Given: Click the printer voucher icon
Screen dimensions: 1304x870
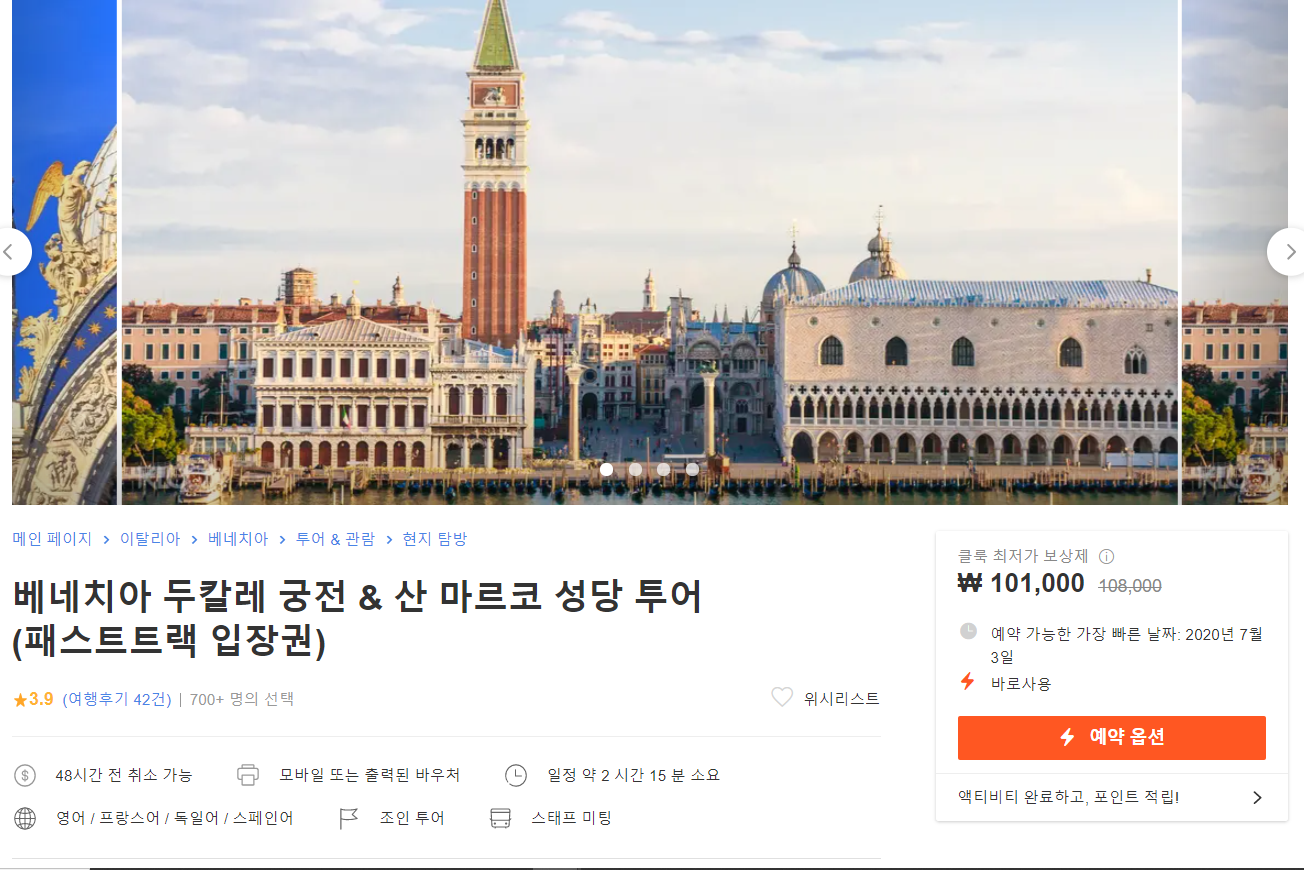Looking at the screenshot, I should pos(248,775).
